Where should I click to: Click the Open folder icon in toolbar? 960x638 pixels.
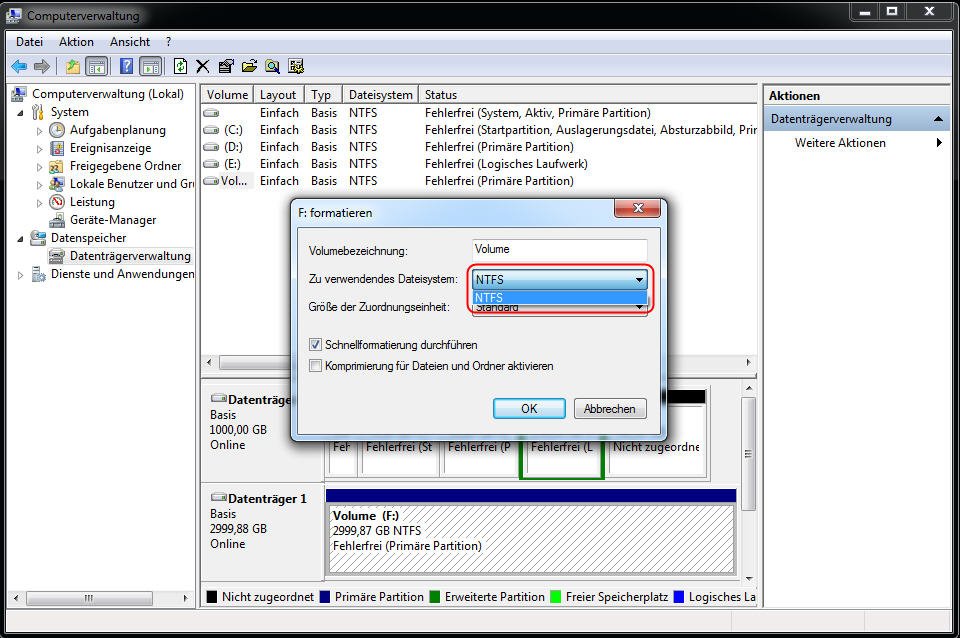tap(249, 66)
